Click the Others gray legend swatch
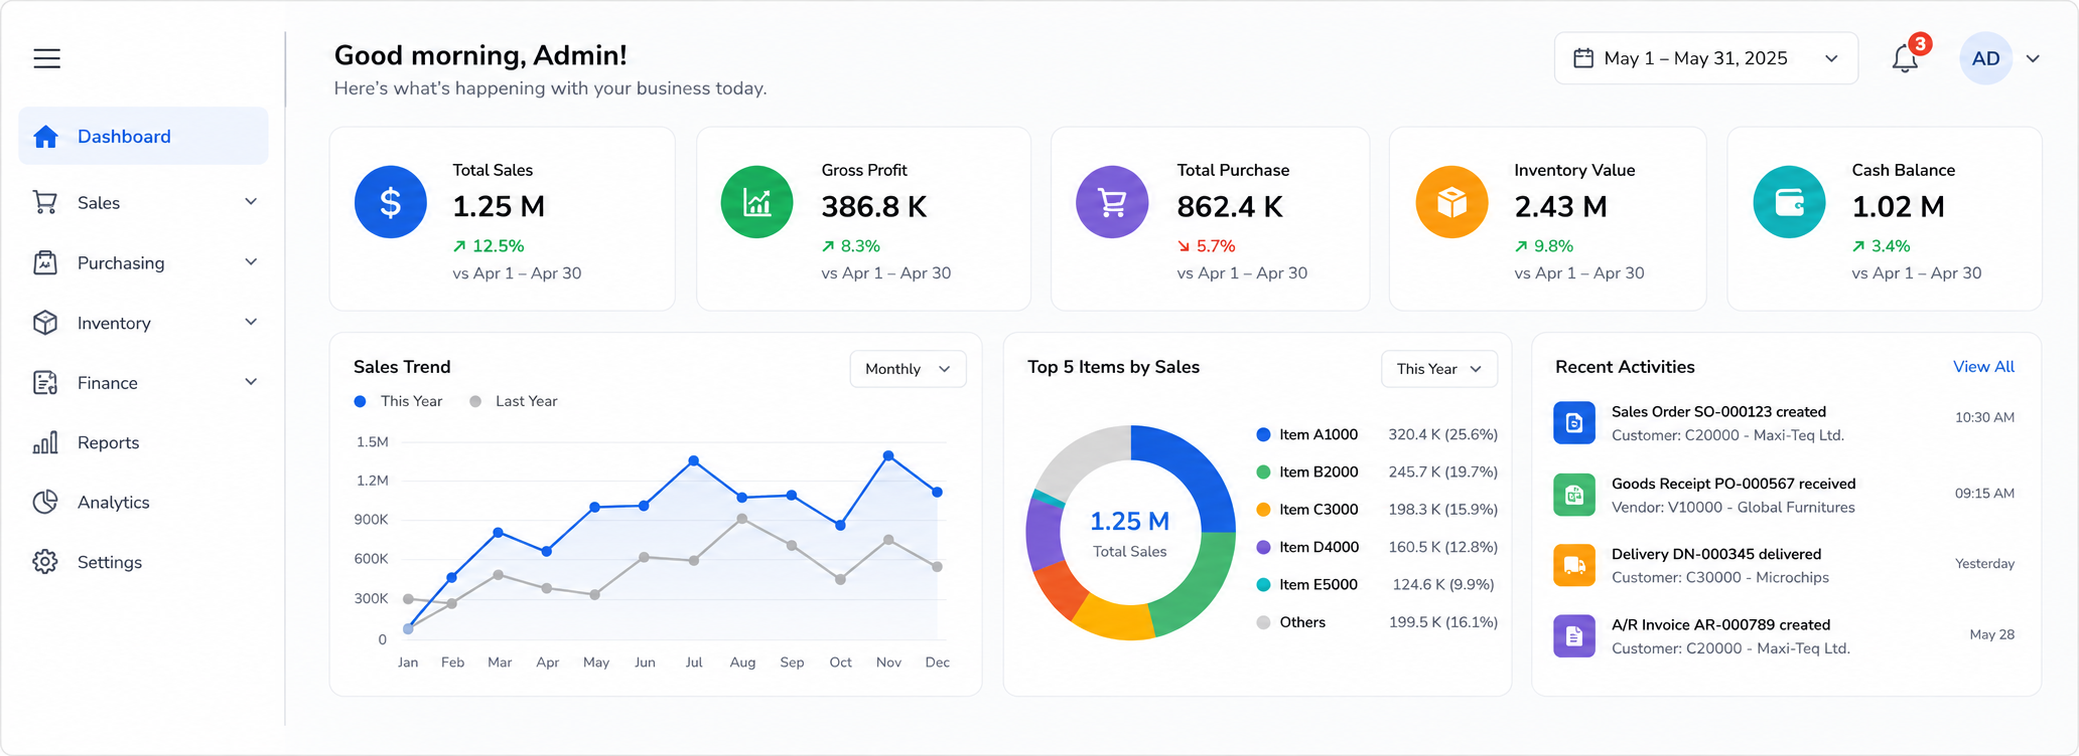 coord(1263,622)
